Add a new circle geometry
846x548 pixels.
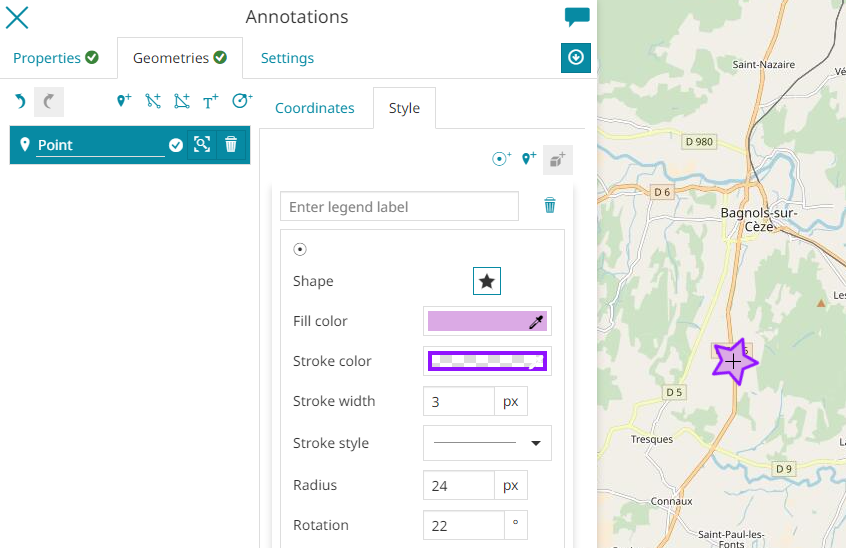242,101
